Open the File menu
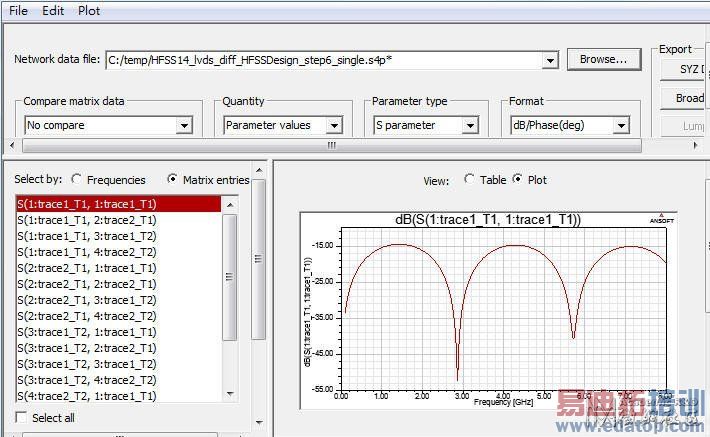This screenshot has height=437, width=710. pyautogui.click(x=18, y=10)
